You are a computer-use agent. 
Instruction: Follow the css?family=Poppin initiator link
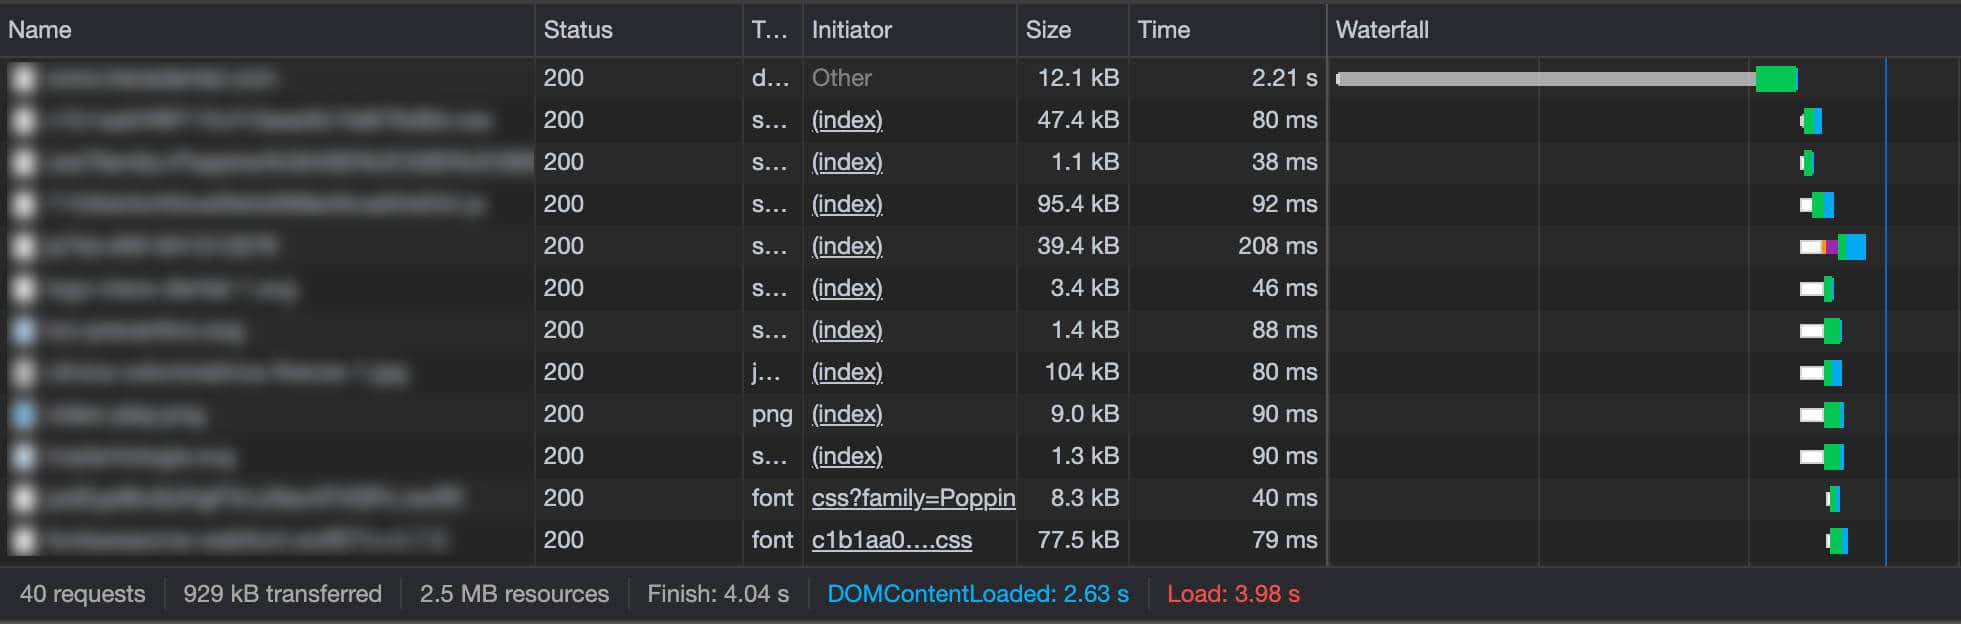(913, 498)
